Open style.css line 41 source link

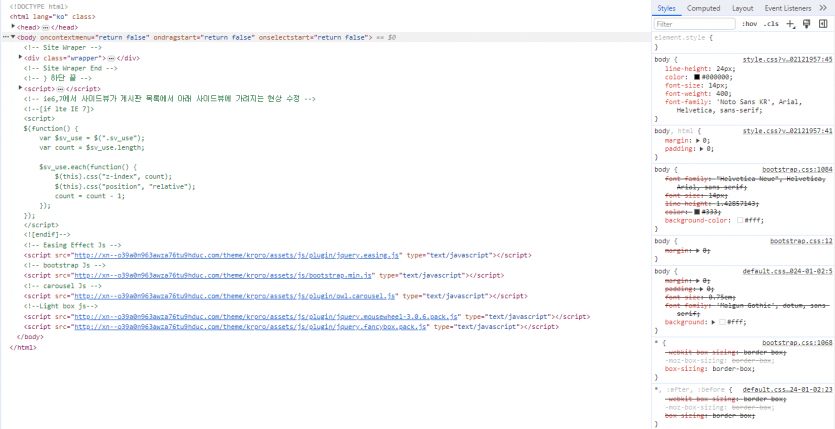click(x=788, y=131)
